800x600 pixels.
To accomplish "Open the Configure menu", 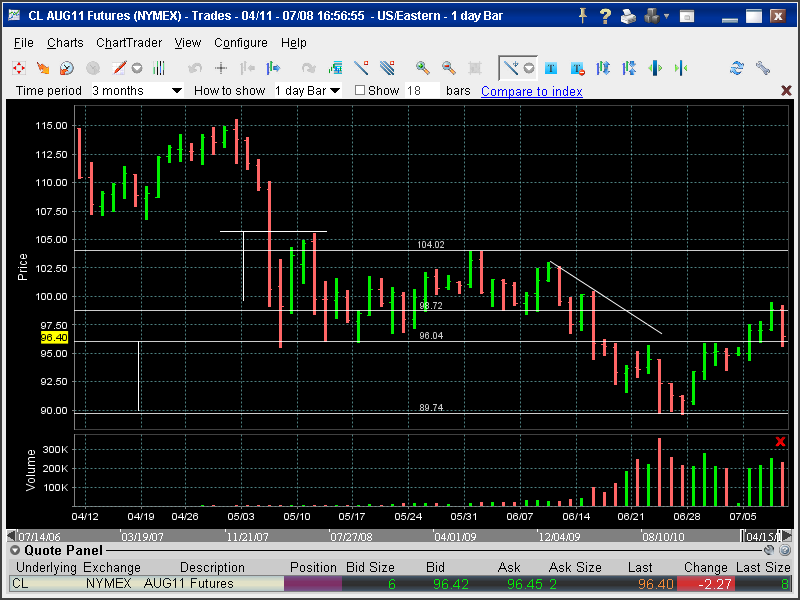I will click(x=241, y=43).
